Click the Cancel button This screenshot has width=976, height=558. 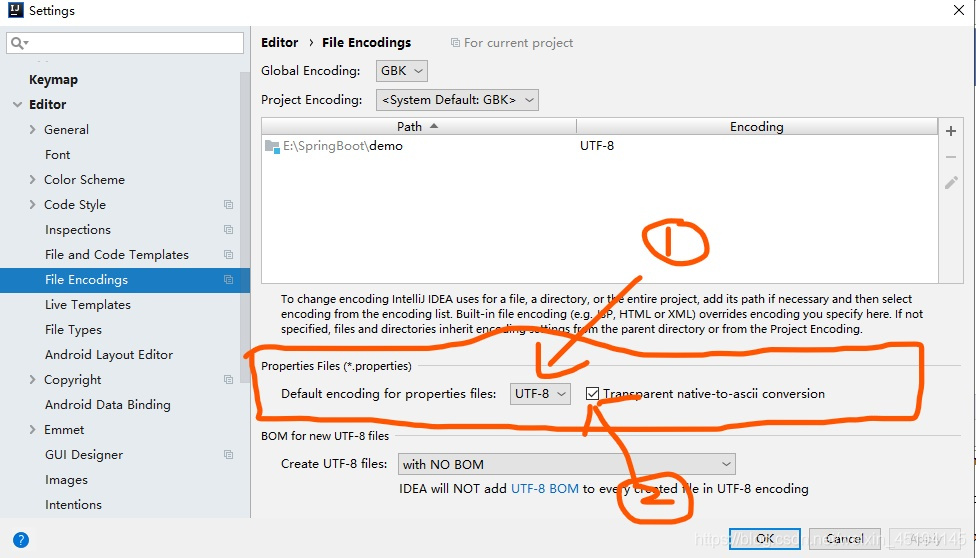coord(845,539)
